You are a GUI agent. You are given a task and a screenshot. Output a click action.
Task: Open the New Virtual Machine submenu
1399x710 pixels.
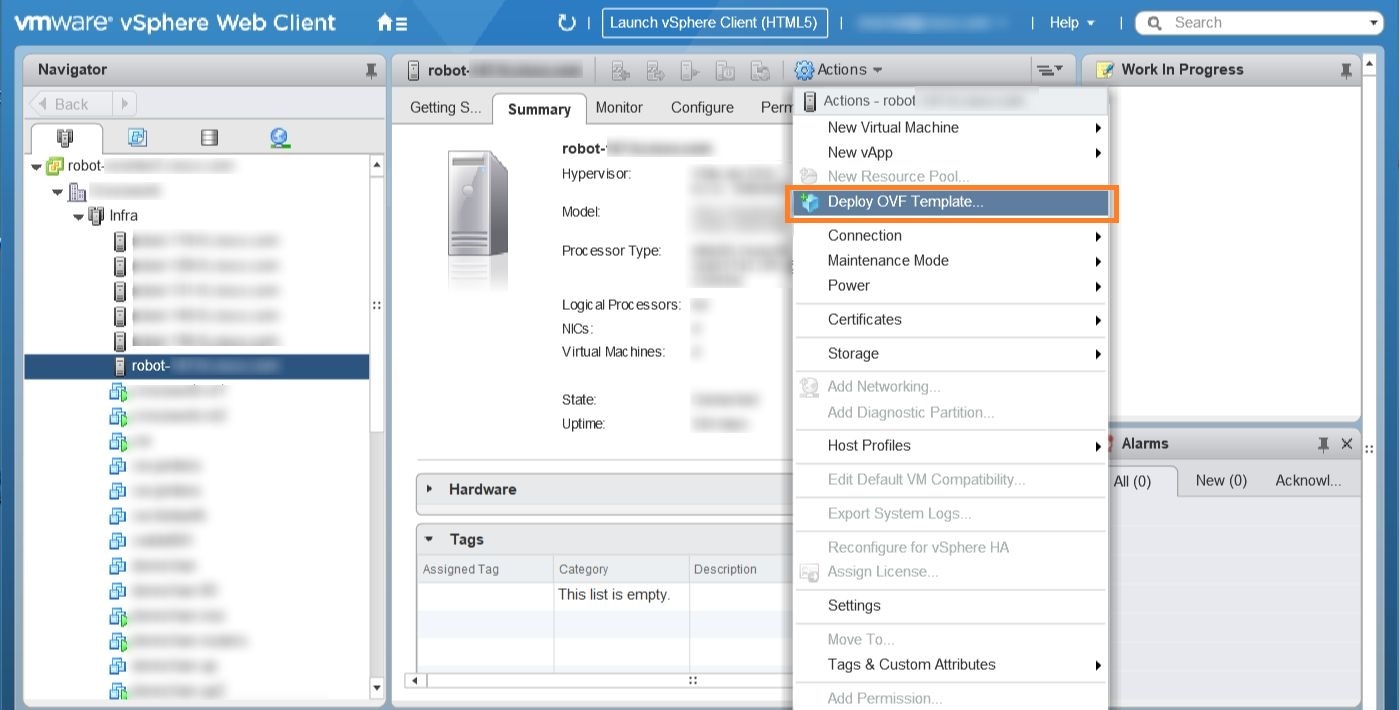(x=951, y=128)
